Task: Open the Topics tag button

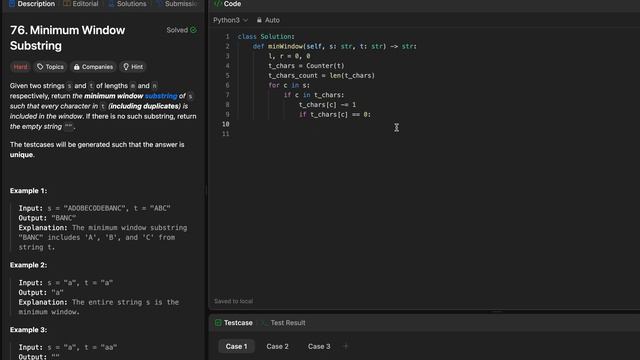Action: (x=50, y=67)
